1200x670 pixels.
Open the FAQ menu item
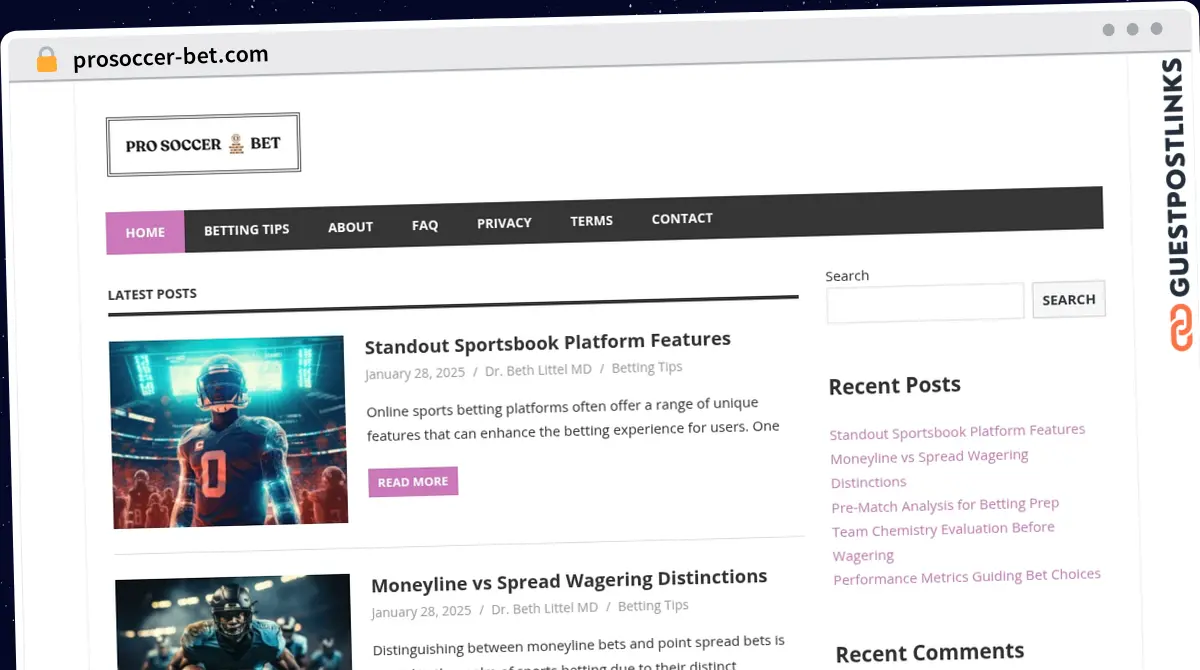[425, 225]
